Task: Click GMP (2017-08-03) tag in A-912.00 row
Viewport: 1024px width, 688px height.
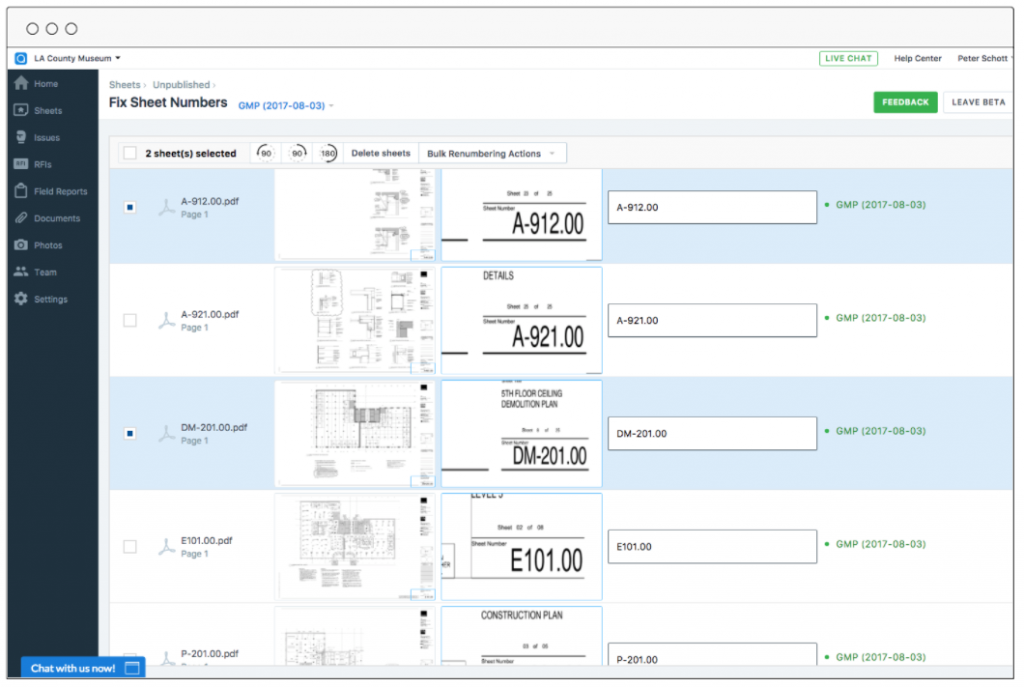Action: coord(880,205)
